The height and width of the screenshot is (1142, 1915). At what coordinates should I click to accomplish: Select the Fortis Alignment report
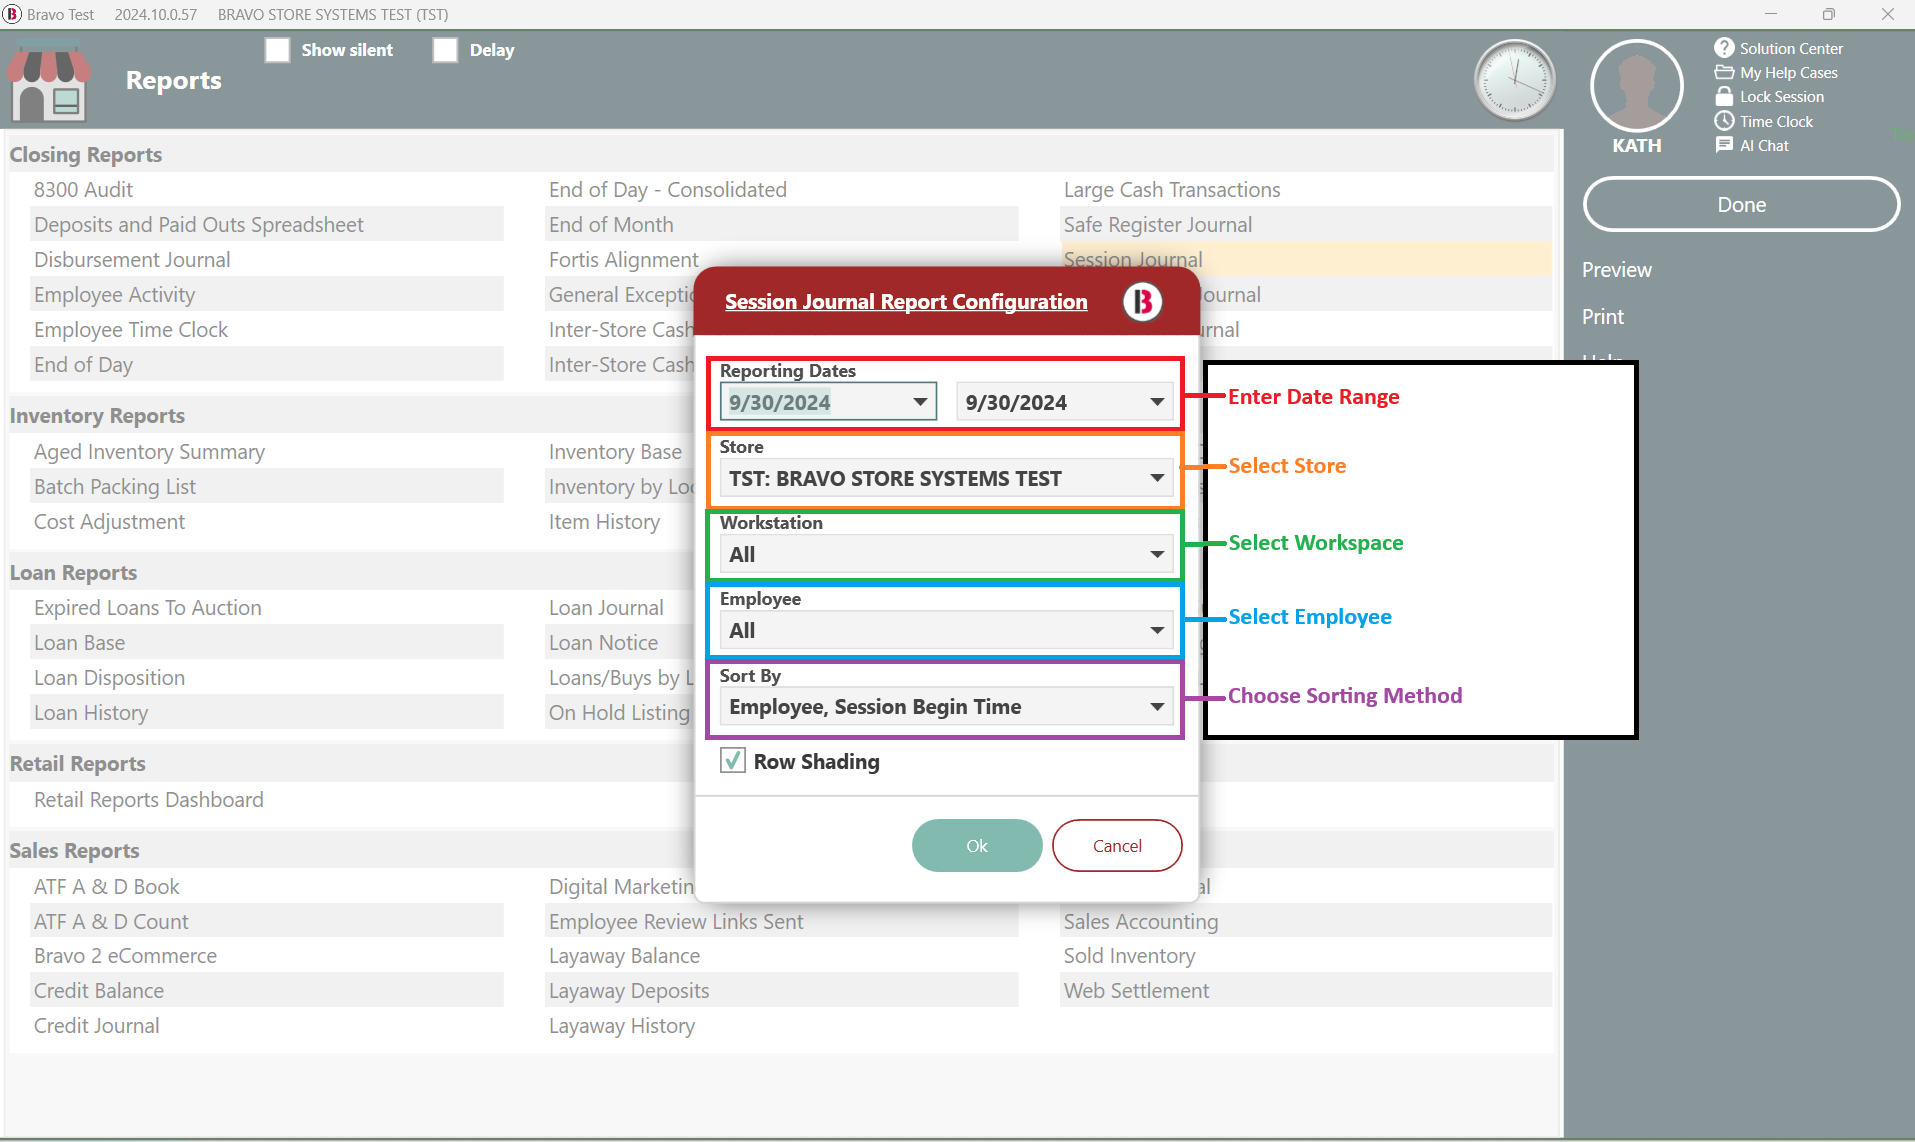(623, 259)
